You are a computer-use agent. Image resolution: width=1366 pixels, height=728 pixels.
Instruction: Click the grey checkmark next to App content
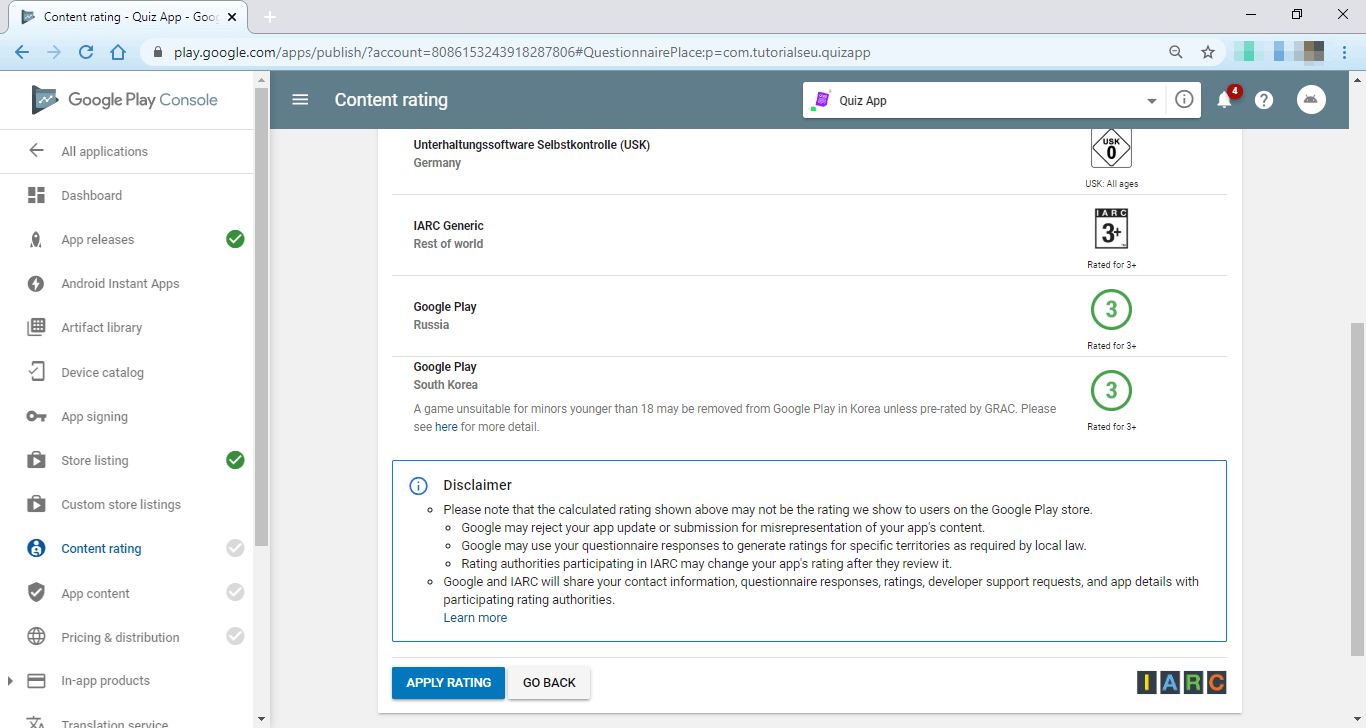click(235, 593)
